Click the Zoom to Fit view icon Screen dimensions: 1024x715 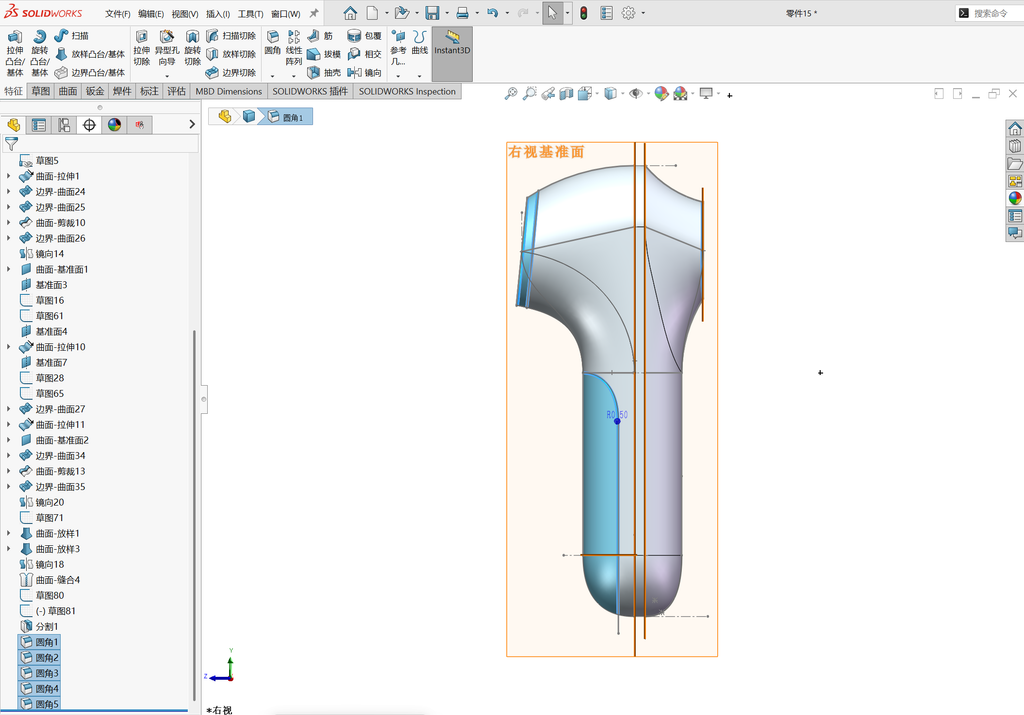(511, 94)
